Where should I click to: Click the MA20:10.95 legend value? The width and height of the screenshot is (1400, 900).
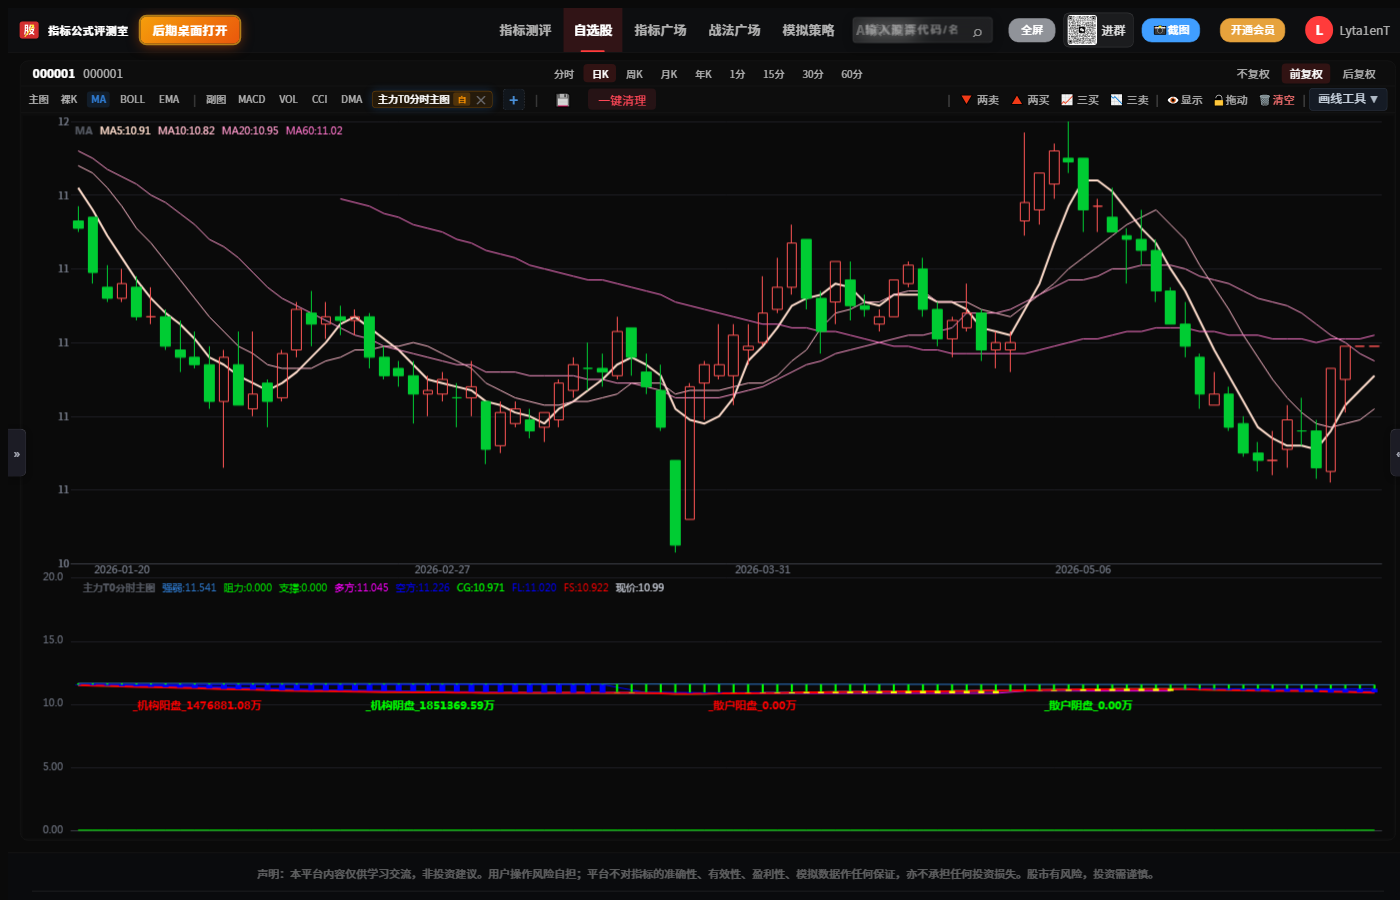click(250, 131)
